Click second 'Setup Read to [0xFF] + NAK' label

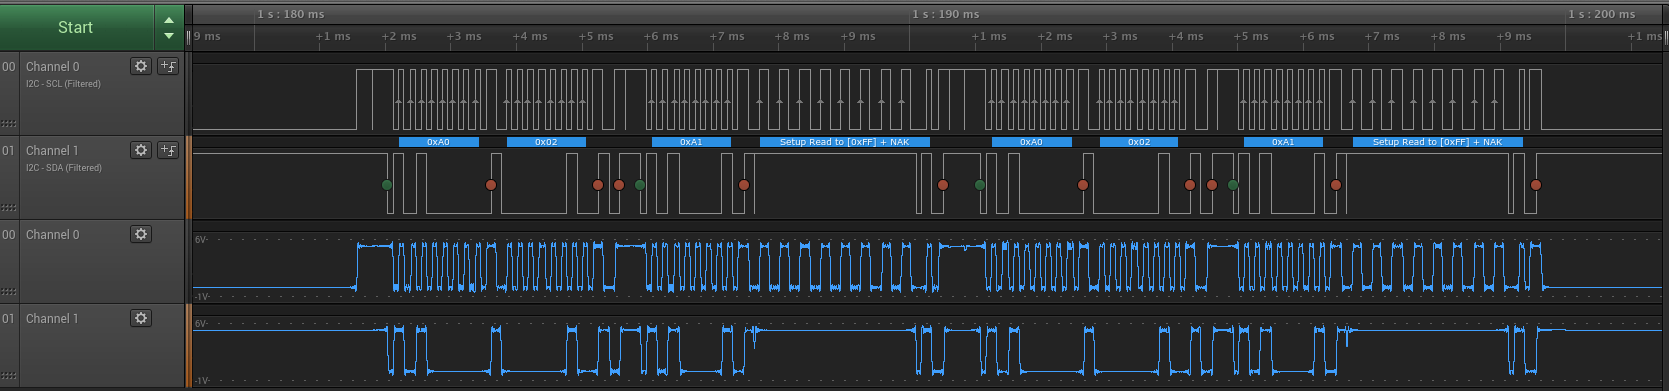coord(1438,142)
